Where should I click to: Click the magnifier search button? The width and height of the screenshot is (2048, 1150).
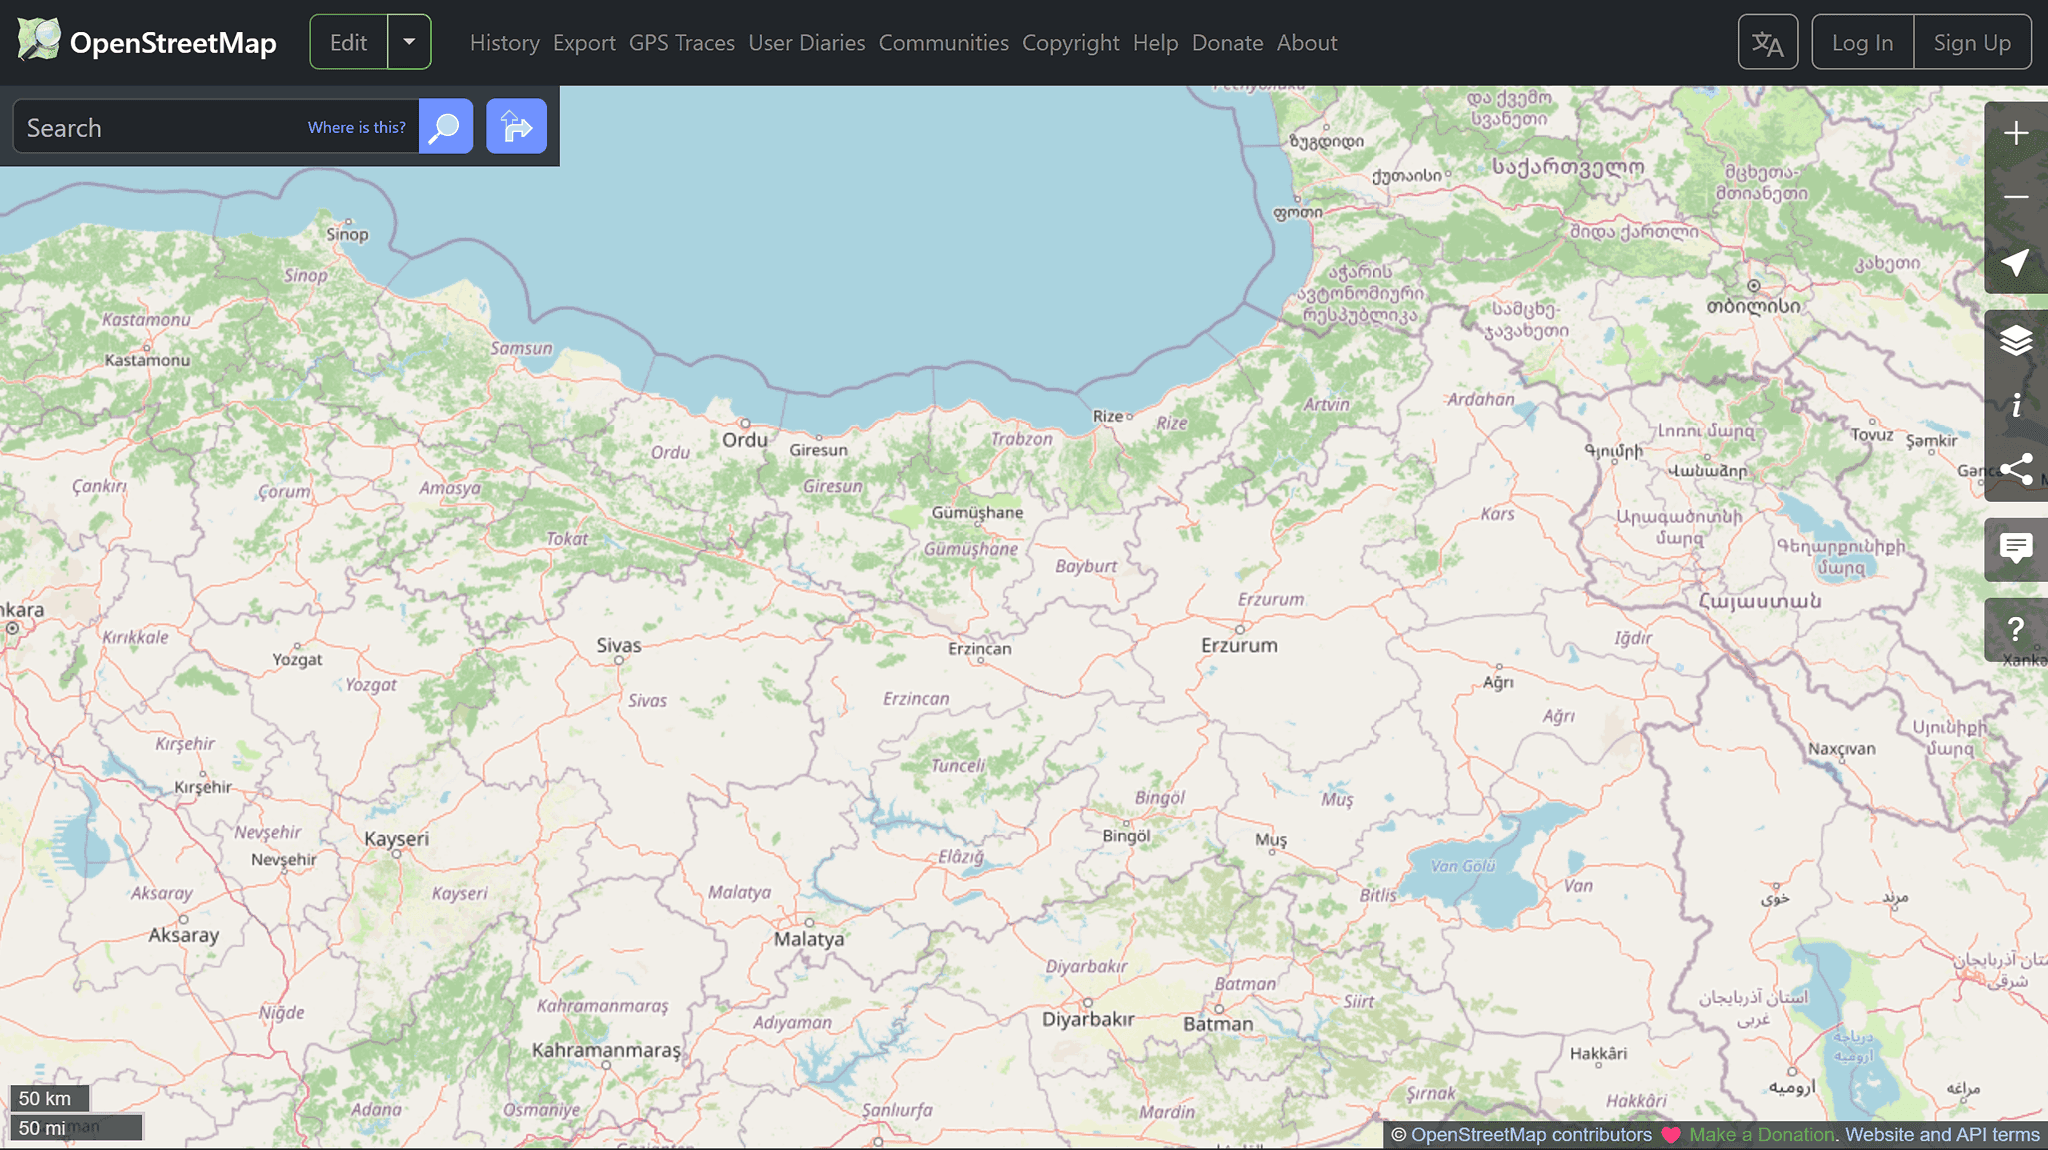tap(445, 127)
